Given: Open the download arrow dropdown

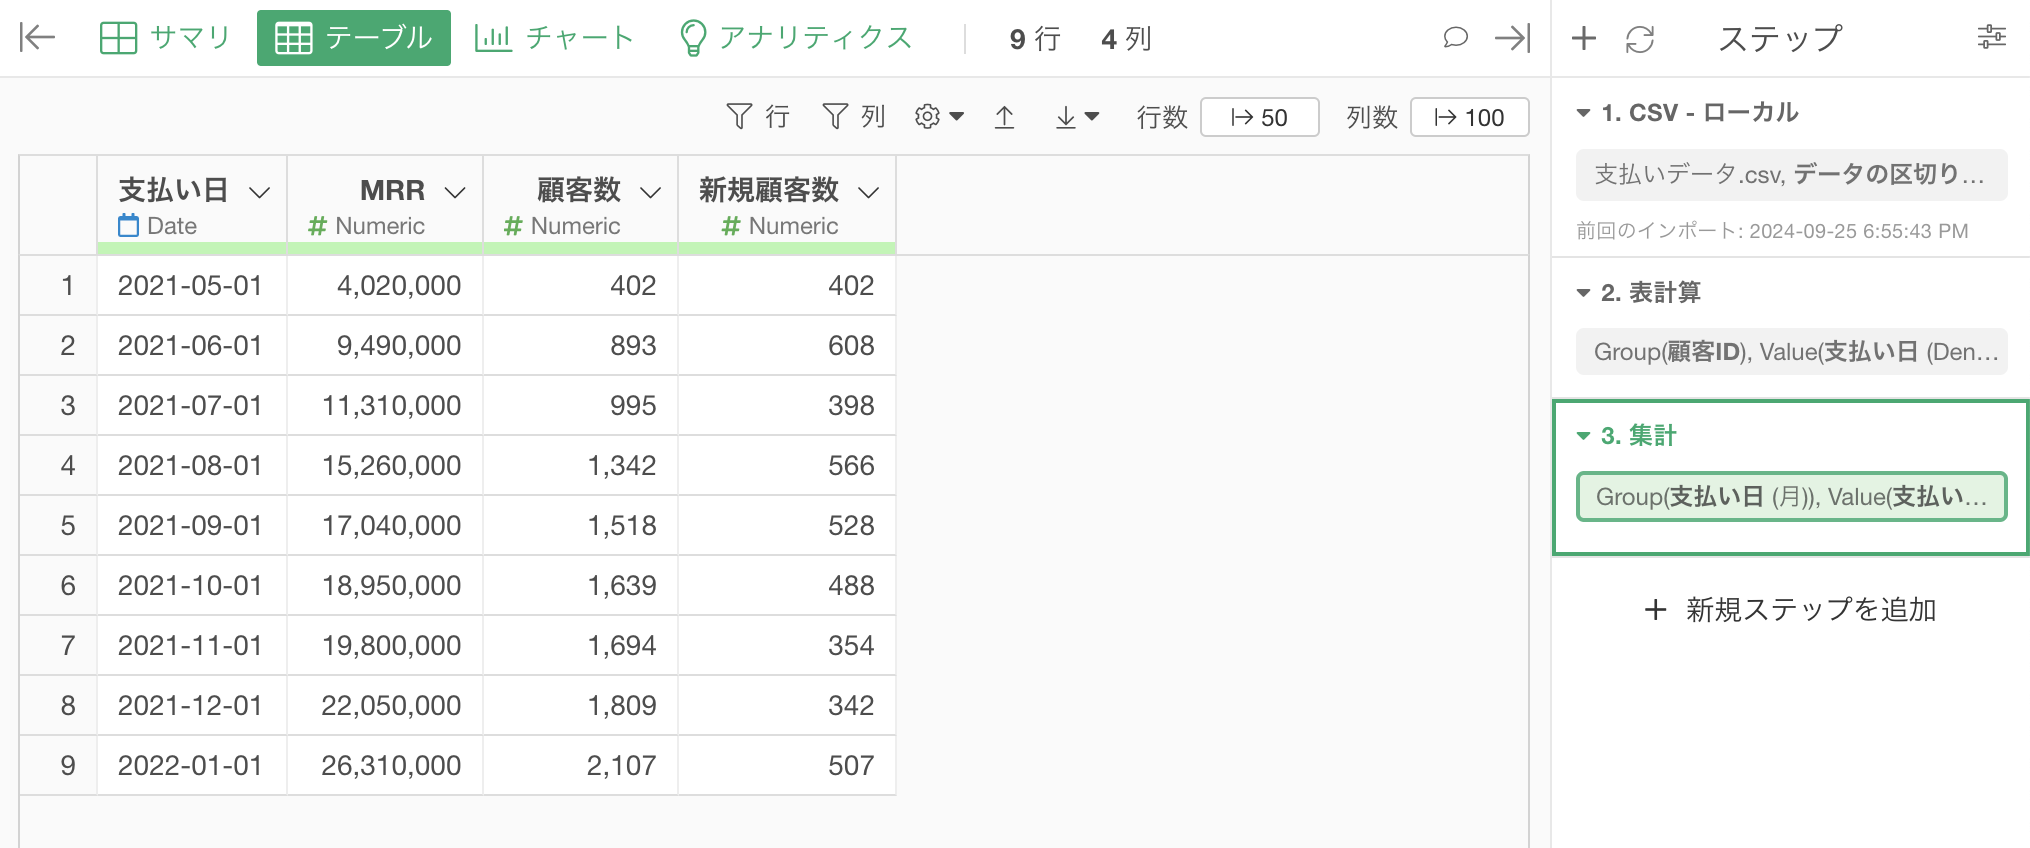Looking at the screenshot, I should tap(1077, 117).
